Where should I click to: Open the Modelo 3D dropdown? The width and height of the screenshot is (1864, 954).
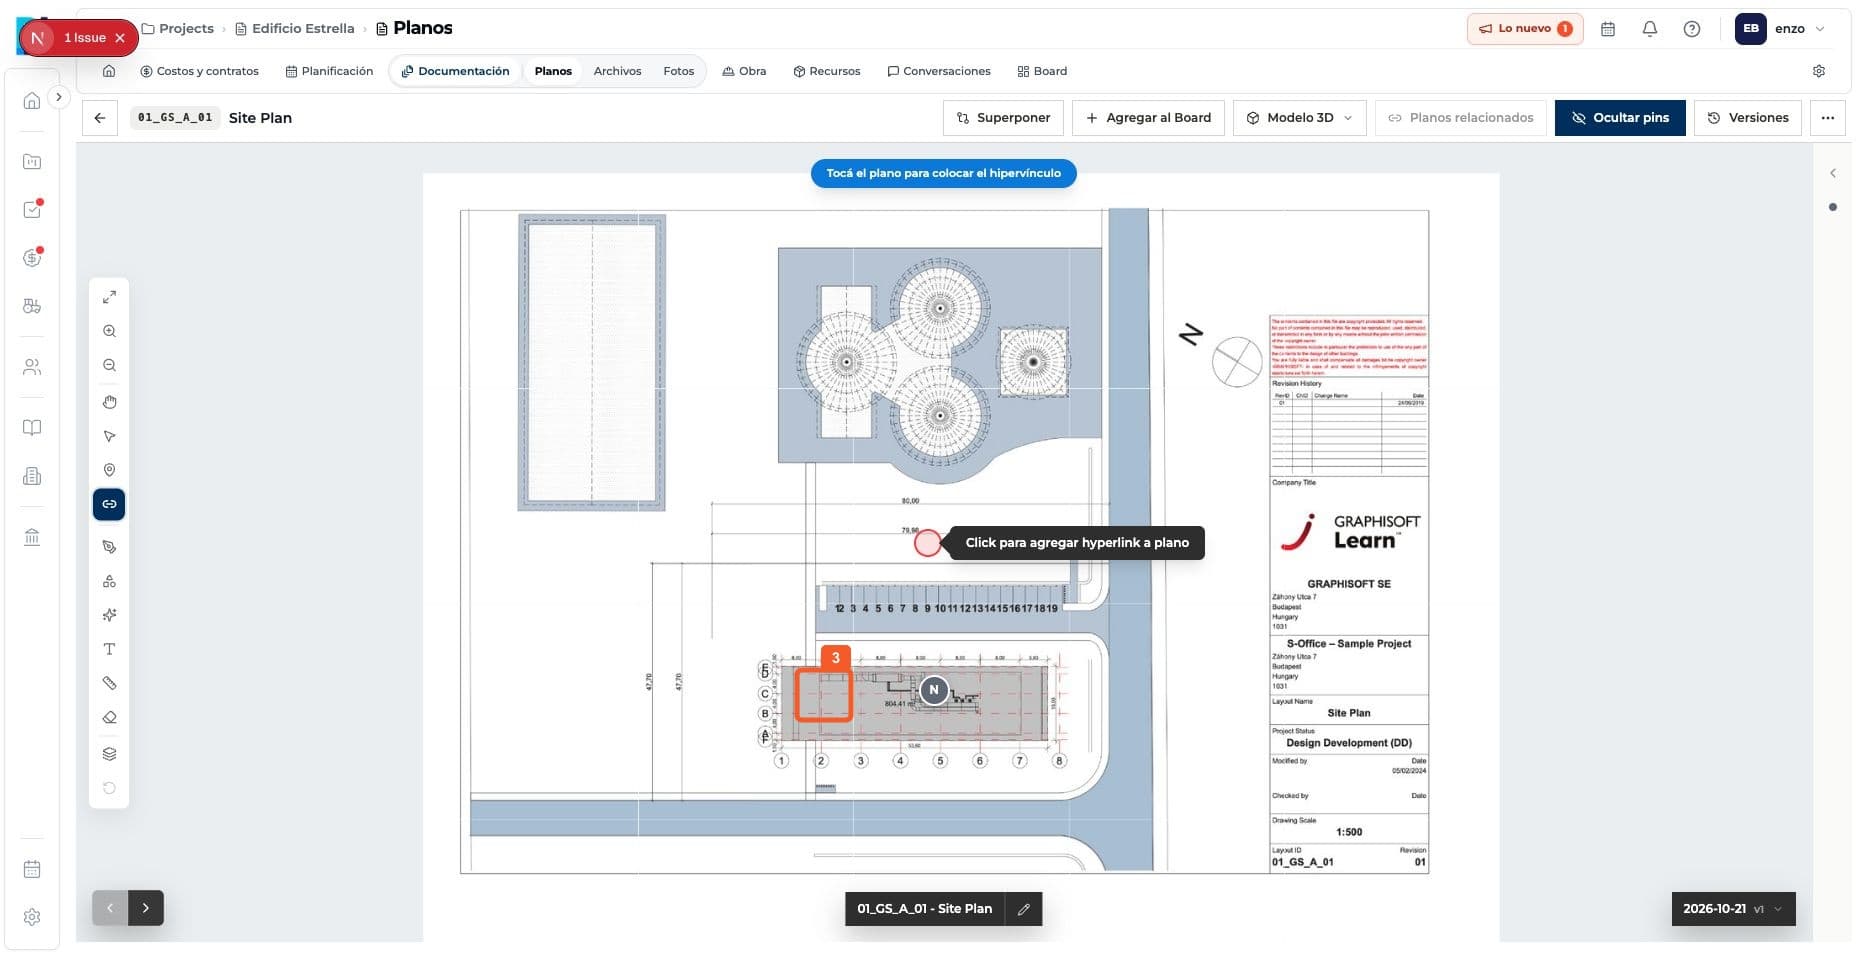1299,118
